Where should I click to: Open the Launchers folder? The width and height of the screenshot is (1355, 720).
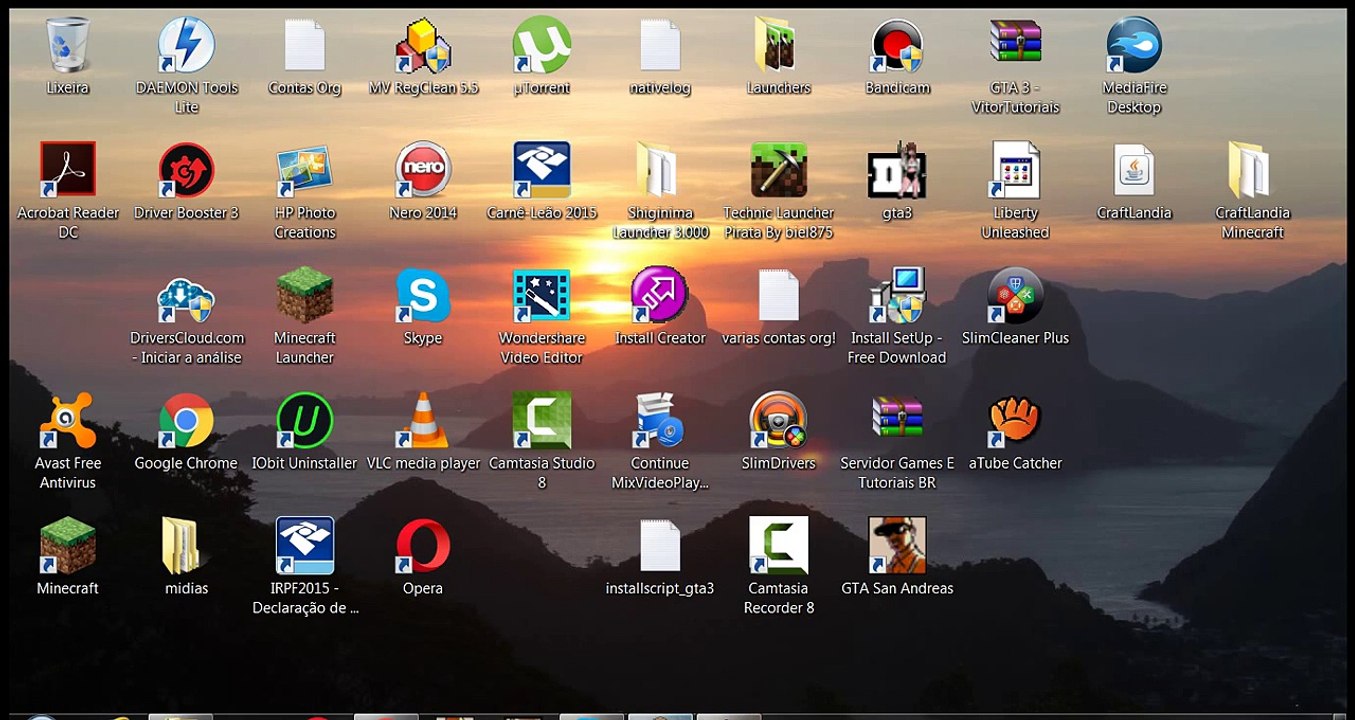[778, 45]
